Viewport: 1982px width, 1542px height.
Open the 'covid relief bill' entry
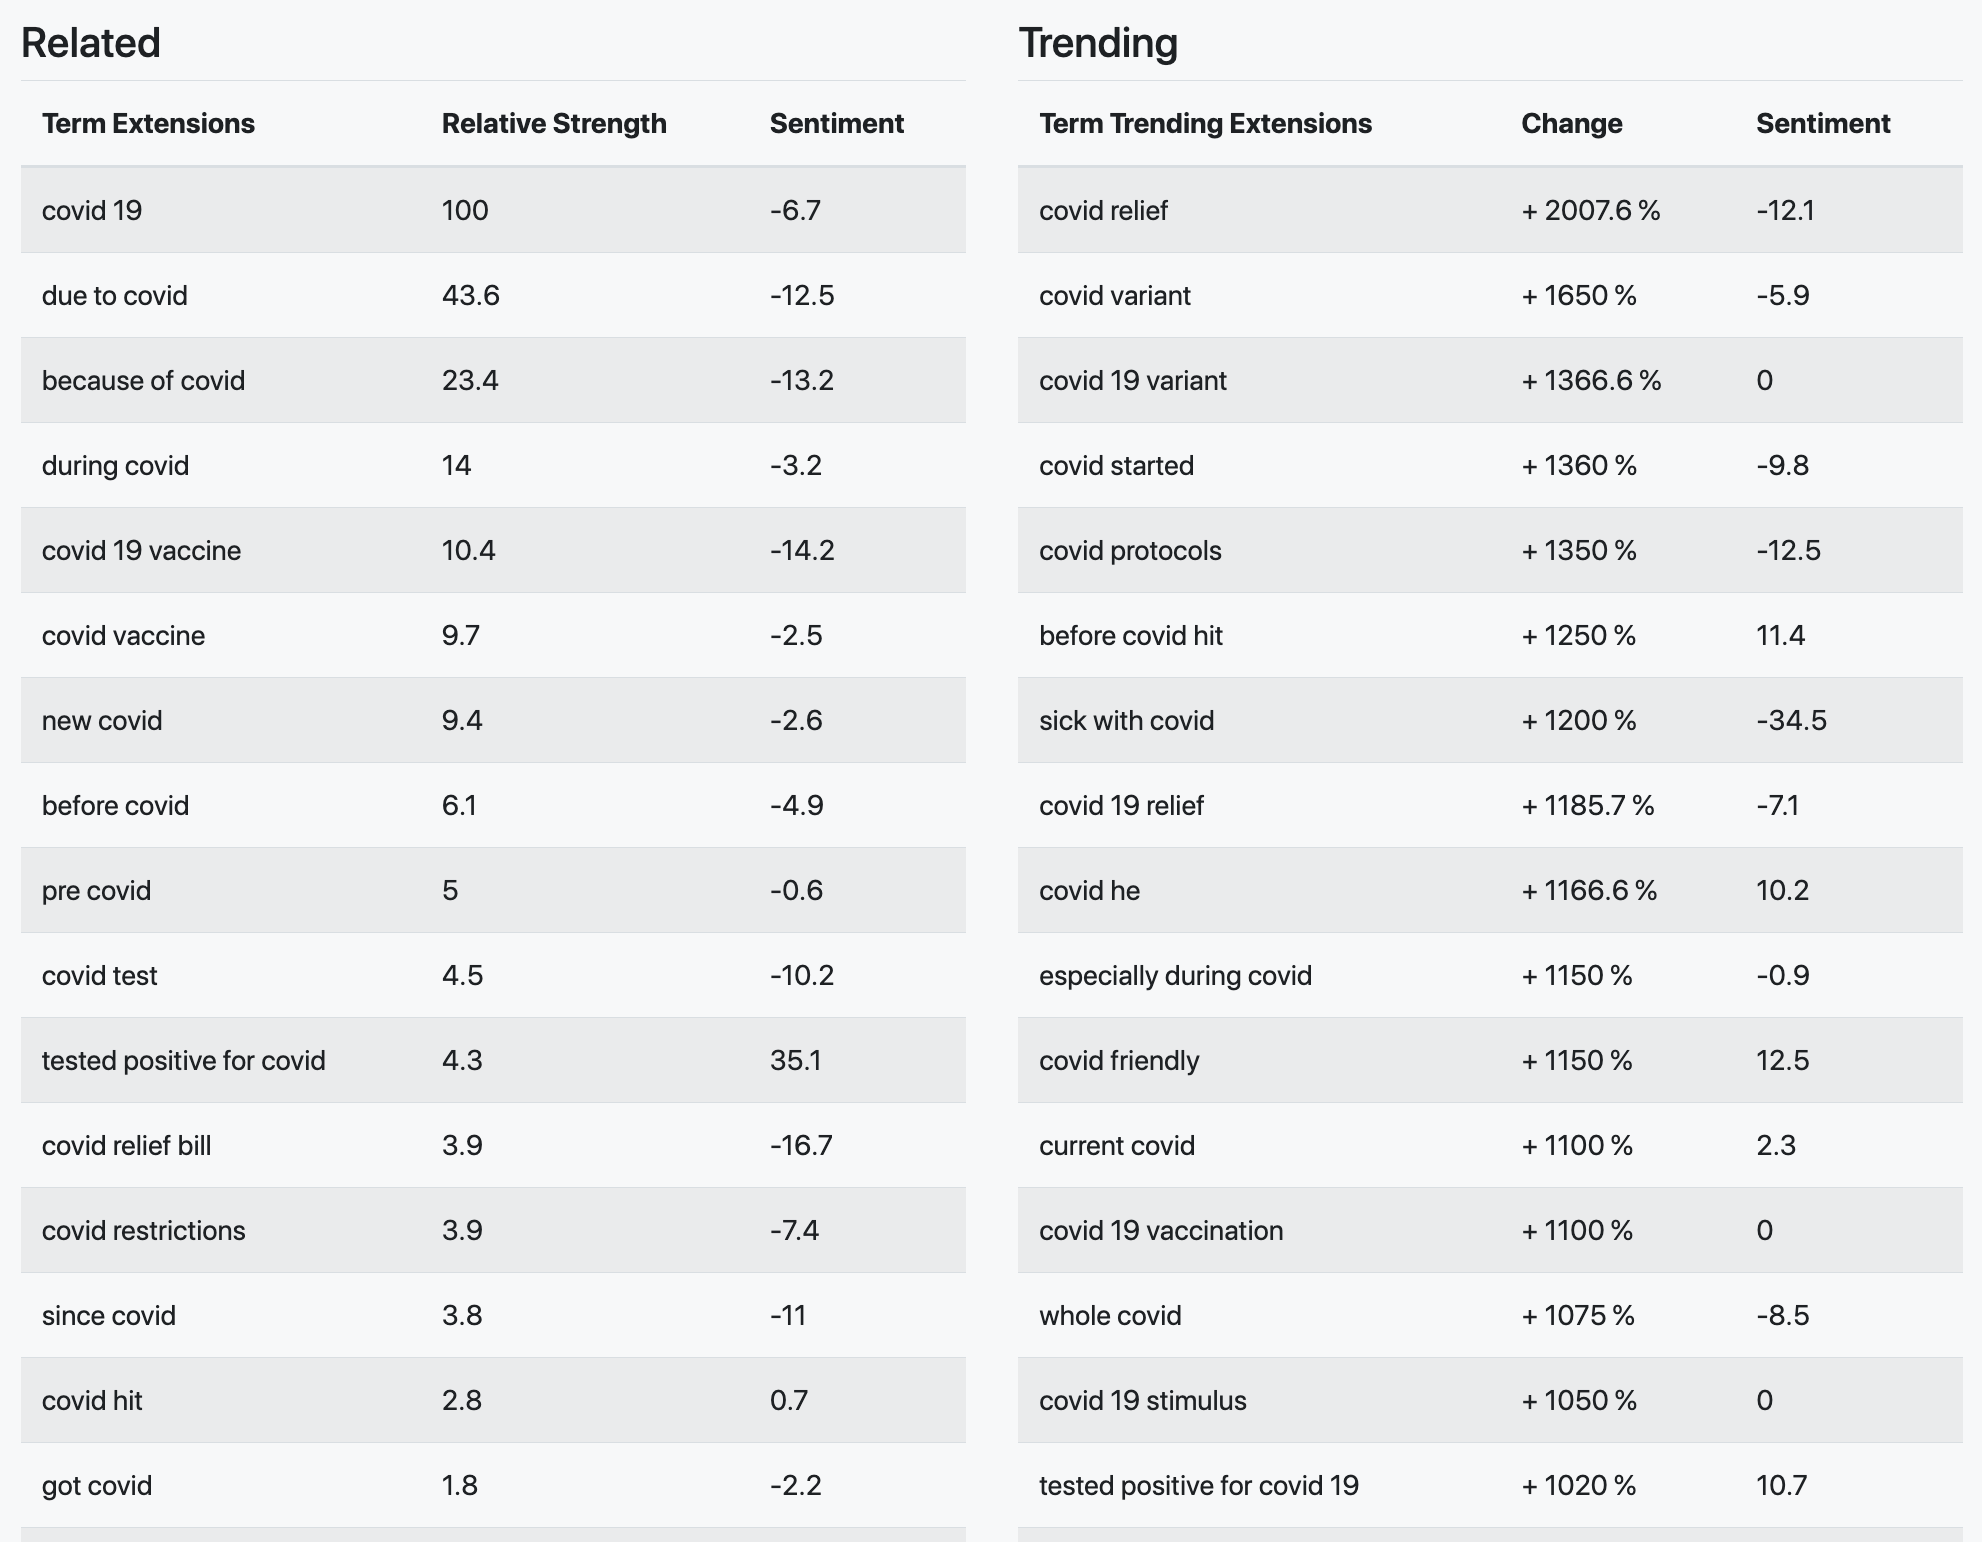[x=127, y=1145]
